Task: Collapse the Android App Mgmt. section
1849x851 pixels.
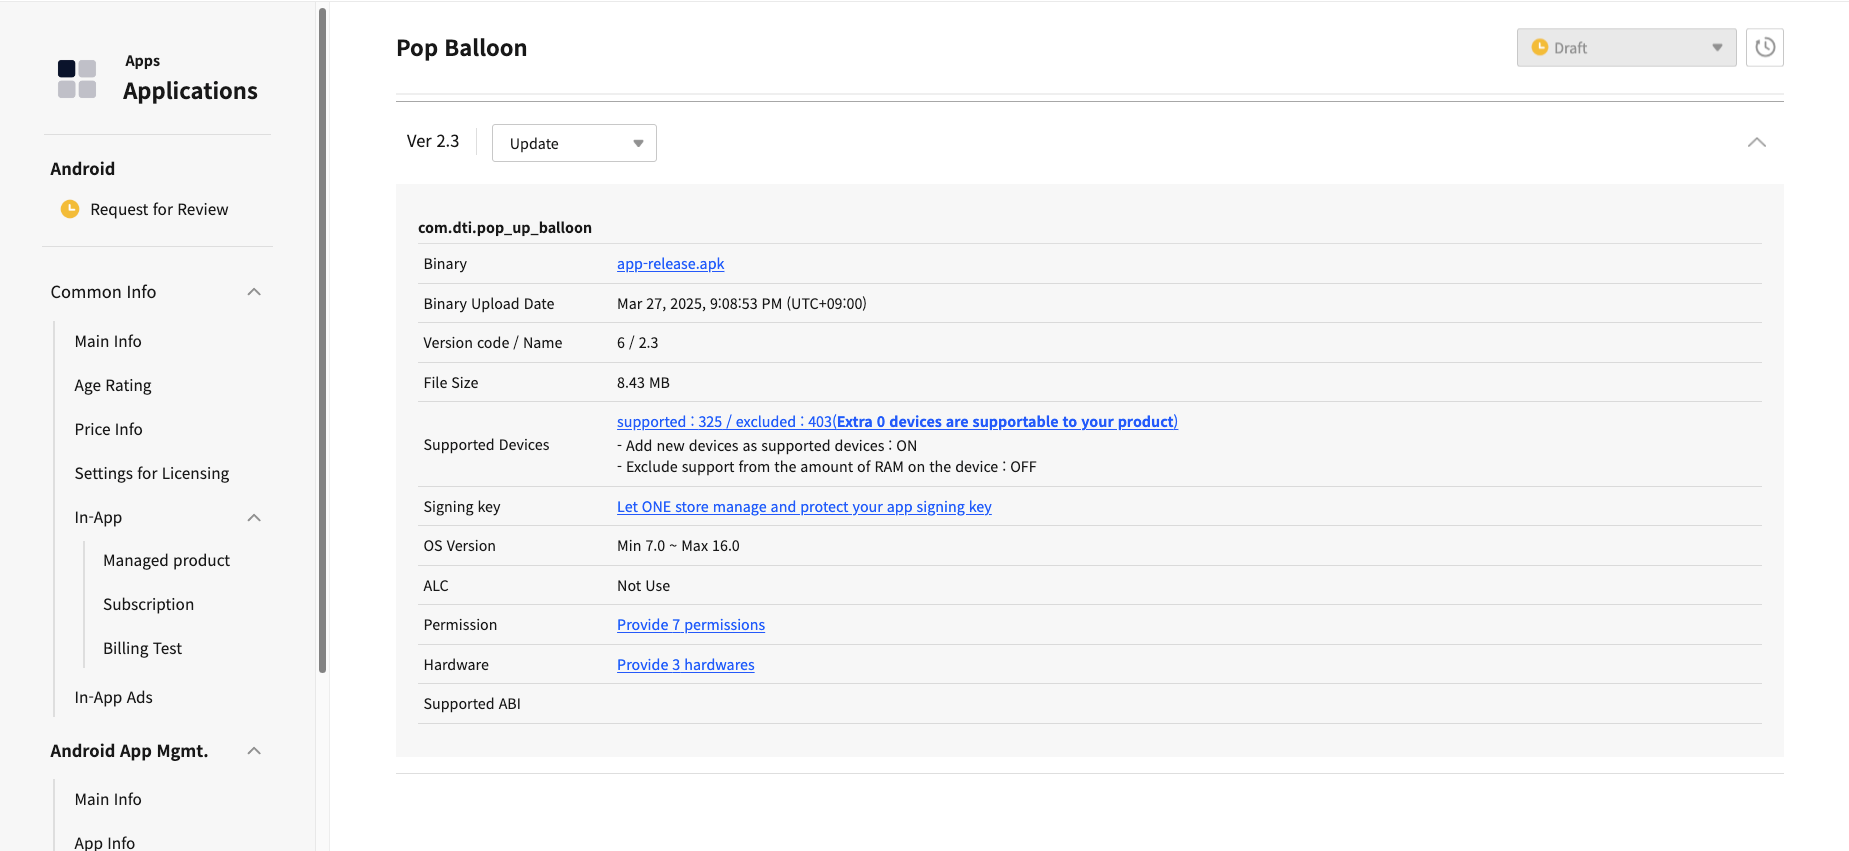Action: pos(254,751)
